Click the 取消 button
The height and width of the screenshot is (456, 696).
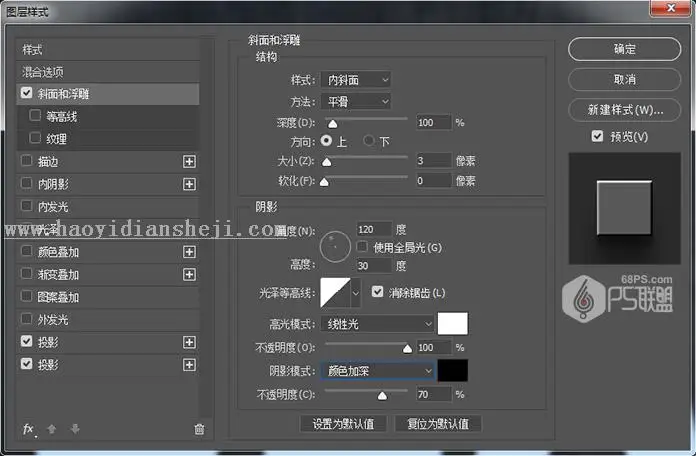[625, 79]
